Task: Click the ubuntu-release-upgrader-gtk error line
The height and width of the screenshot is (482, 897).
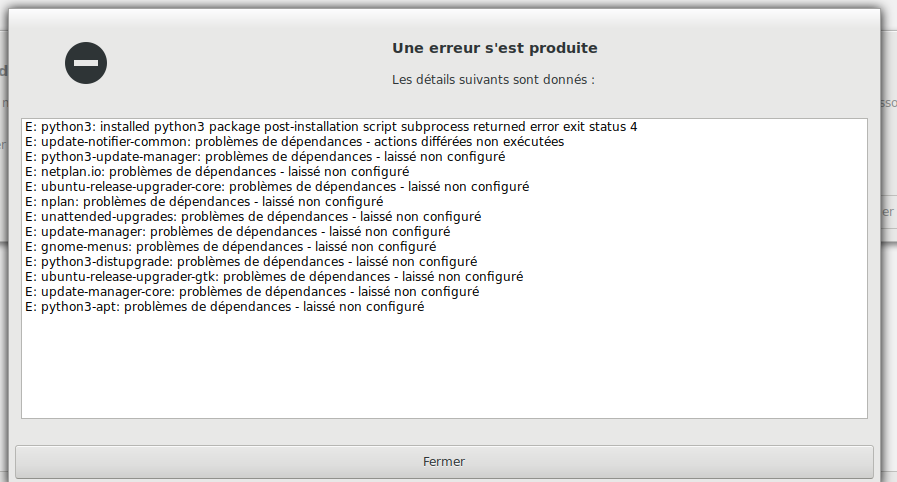Action: tap(274, 277)
